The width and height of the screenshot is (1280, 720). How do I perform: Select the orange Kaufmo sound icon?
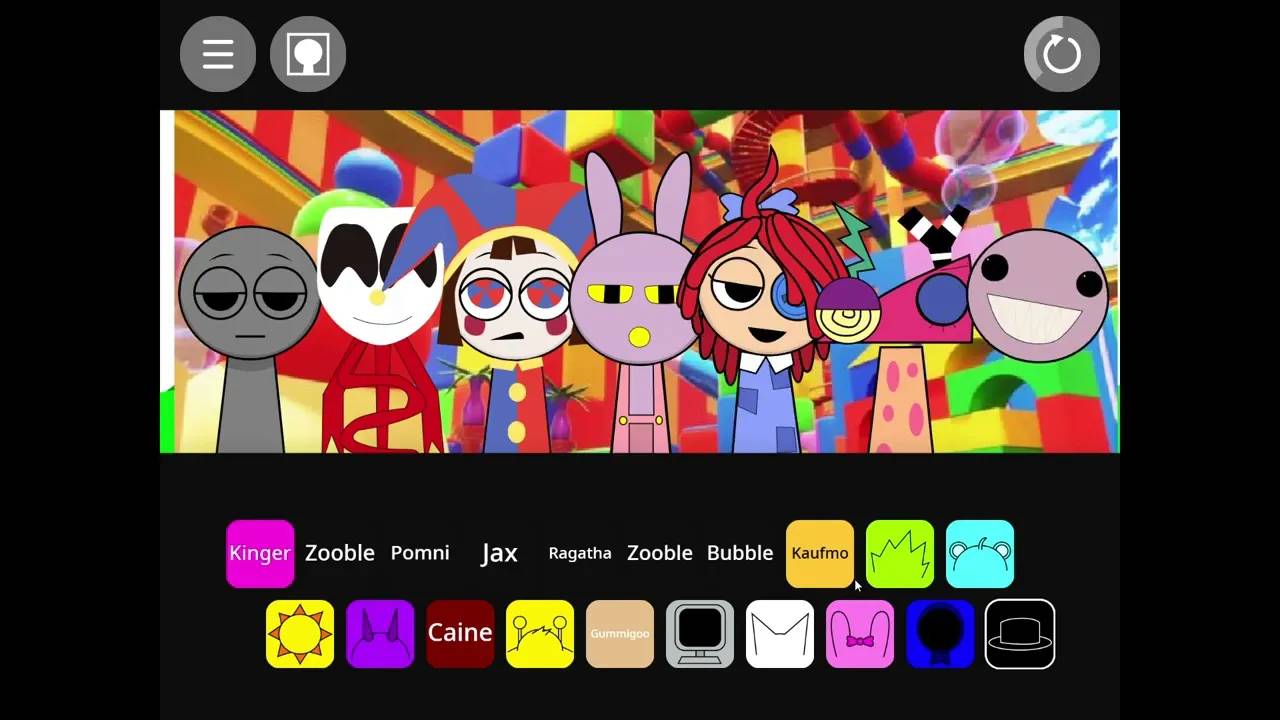point(820,553)
